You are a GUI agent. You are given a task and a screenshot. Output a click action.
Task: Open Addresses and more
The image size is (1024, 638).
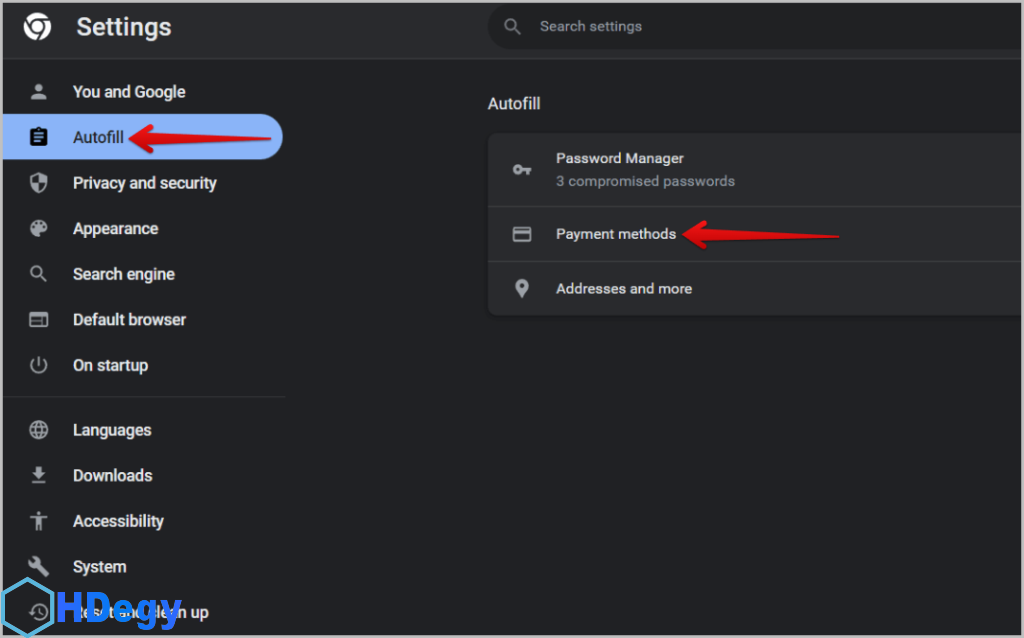(x=624, y=289)
